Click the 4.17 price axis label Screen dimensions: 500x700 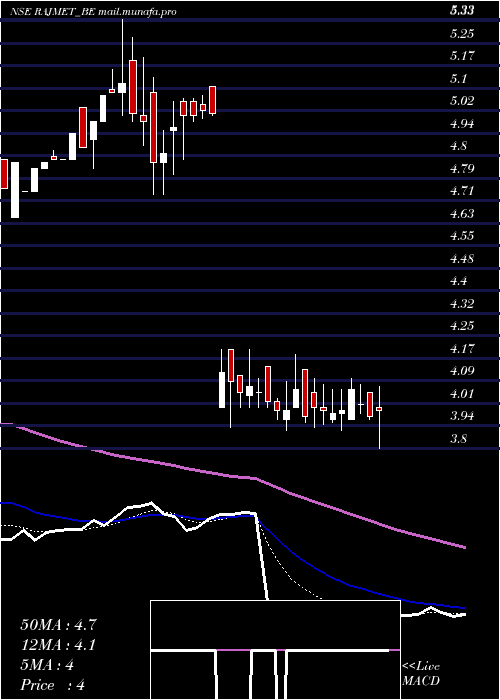coord(462,348)
